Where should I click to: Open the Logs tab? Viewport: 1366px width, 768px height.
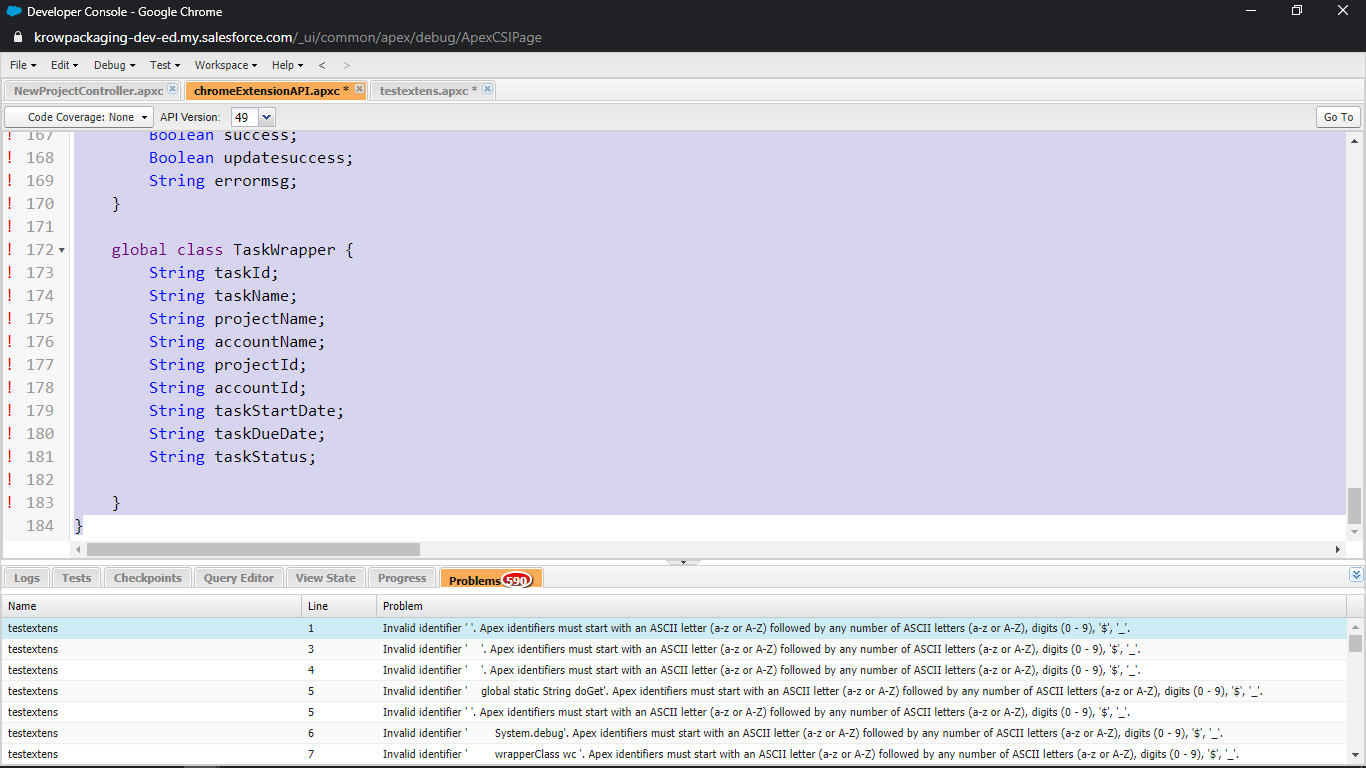tap(27, 578)
